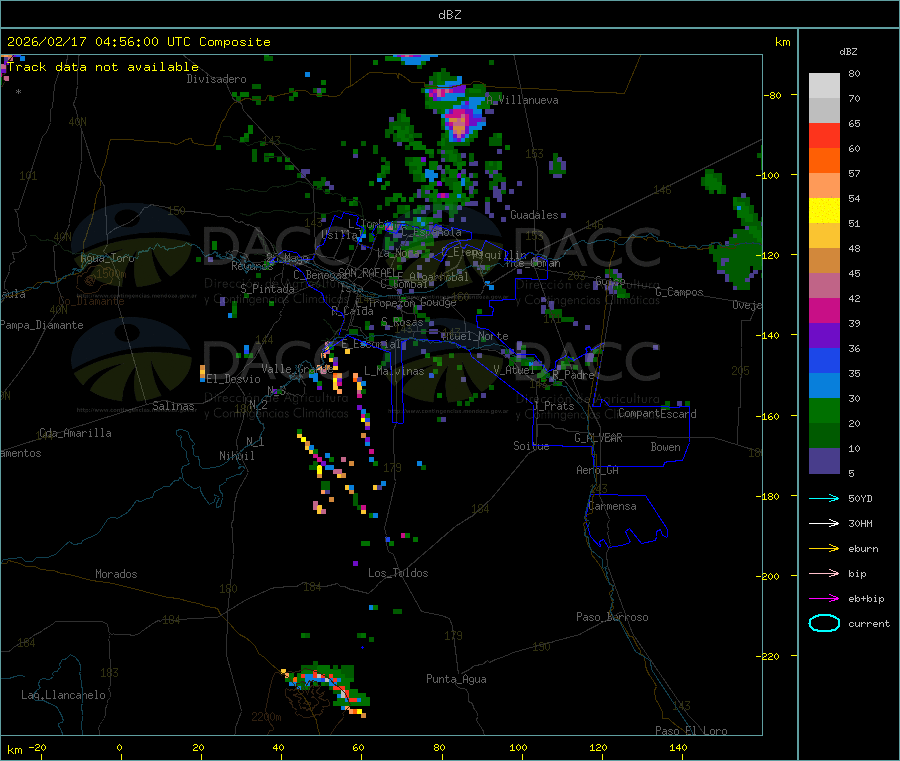
Task: Click the 'Soitue' map label
Action: (531, 446)
